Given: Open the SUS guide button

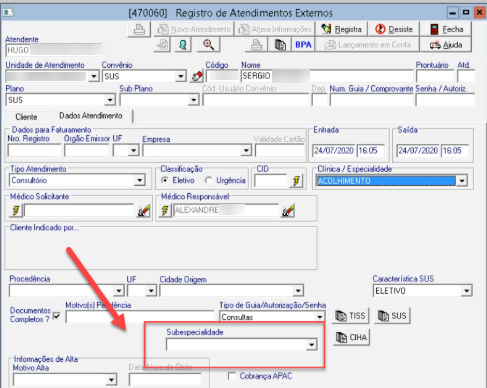Looking at the screenshot, I should 392,316.
